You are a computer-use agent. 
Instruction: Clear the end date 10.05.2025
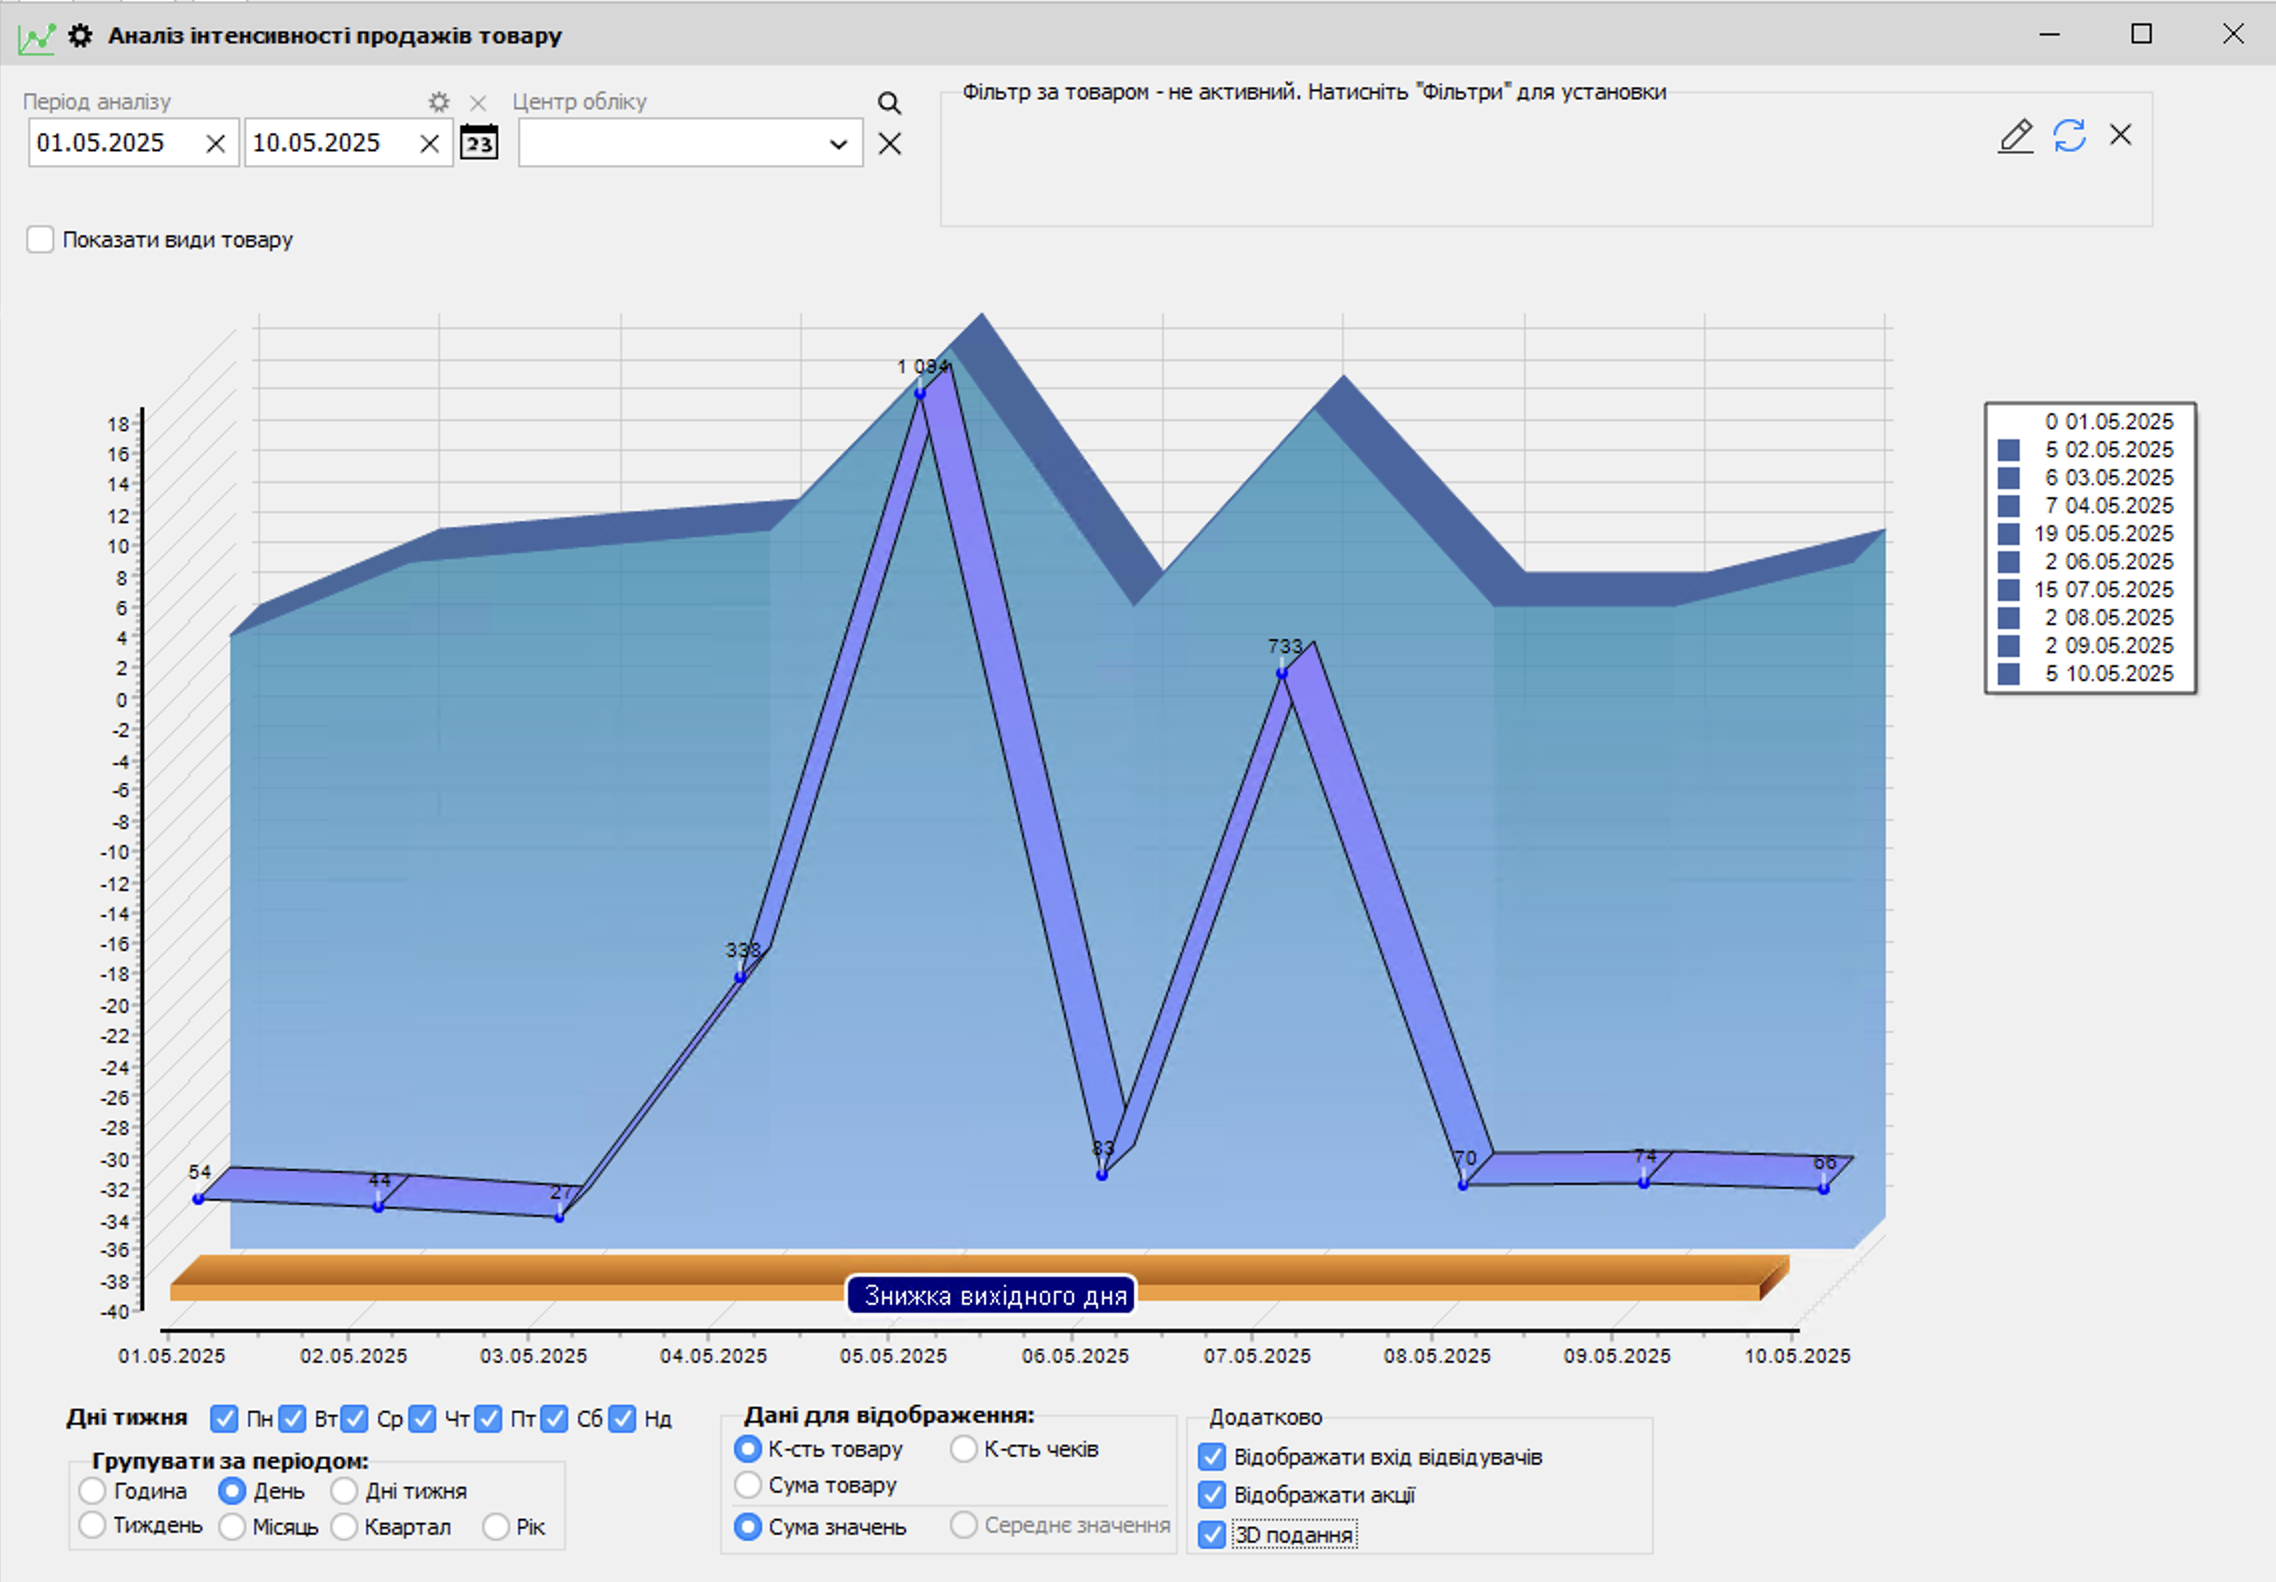coord(429,144)
